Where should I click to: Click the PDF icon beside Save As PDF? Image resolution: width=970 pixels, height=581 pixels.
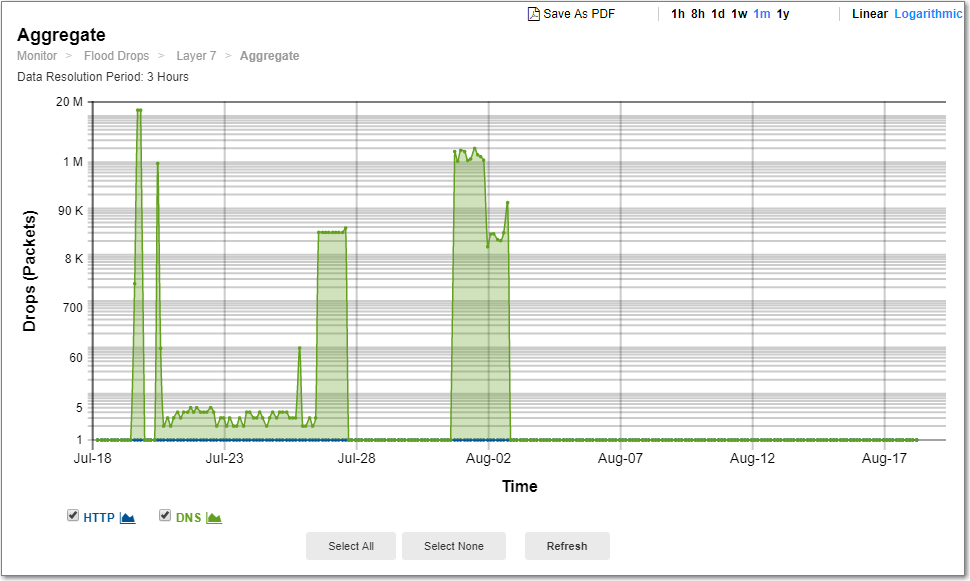point(531,14)
